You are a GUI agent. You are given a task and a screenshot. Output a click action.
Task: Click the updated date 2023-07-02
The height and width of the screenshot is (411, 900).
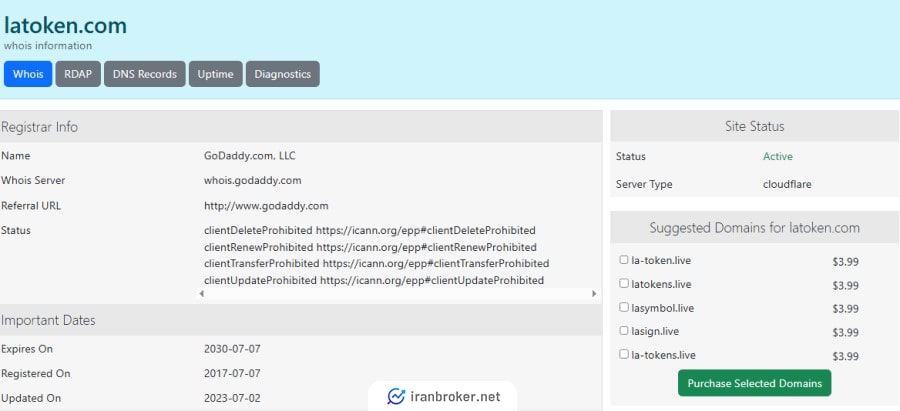point(232,398)
